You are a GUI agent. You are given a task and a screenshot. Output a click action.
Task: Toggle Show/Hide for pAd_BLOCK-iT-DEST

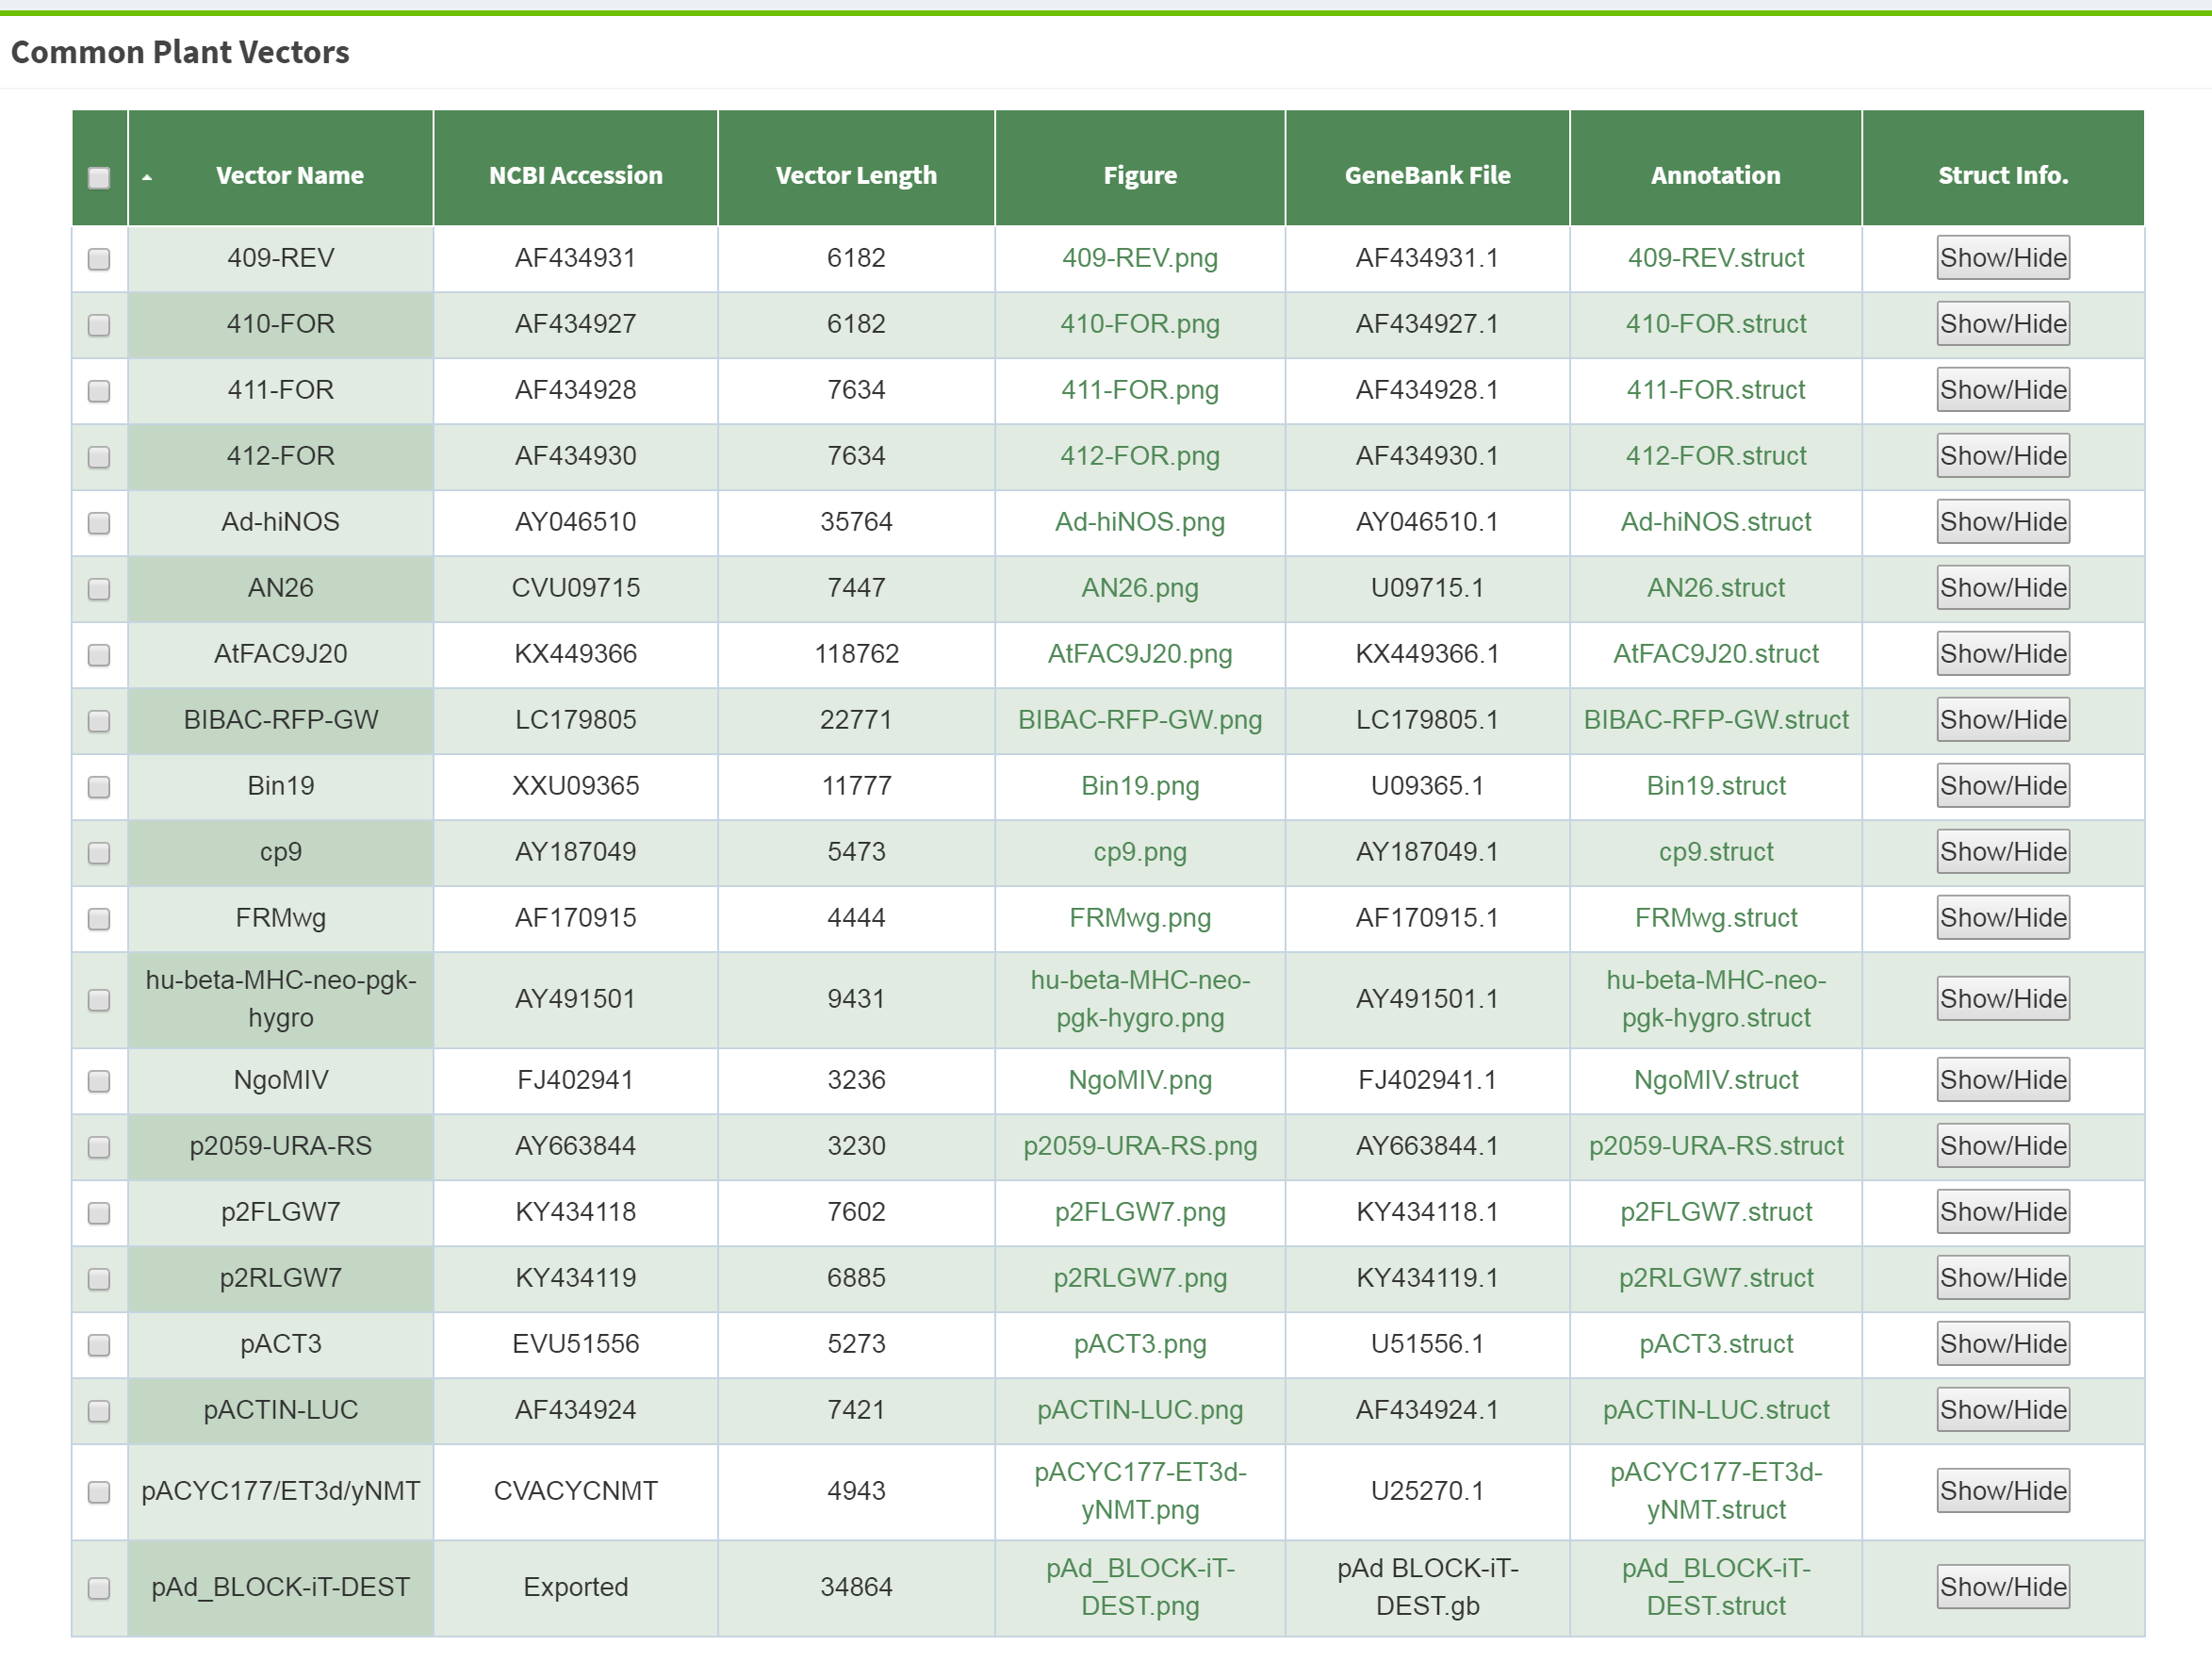pyautogui.click(x=2002, y=1587)
